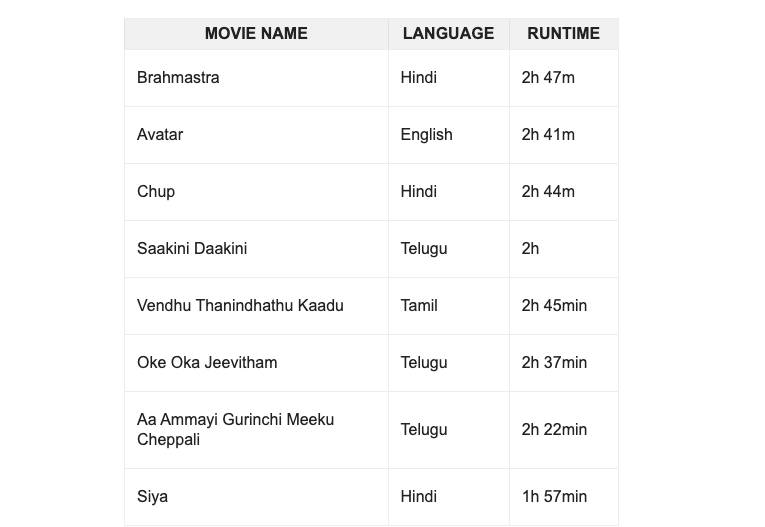Click the English language cell
Viewport: 765px width, 527px height.
pos(426,134)
